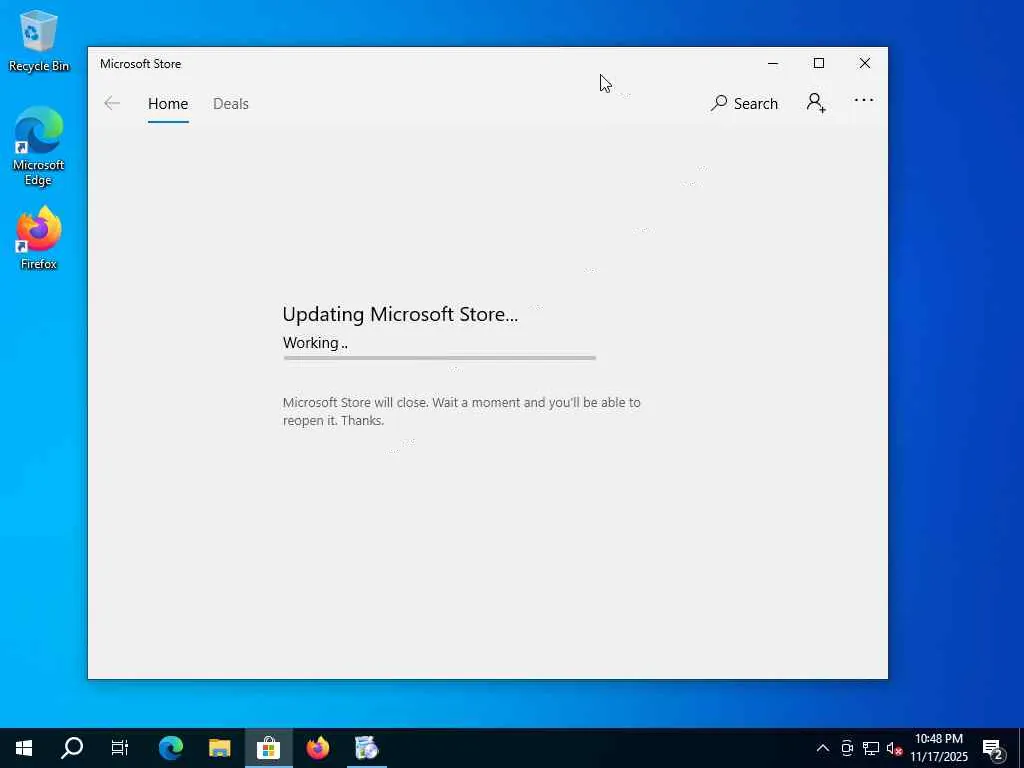This screenshot has height=768, width=1024.
Task: Open taskbar search magnifier
Action: 72,748
